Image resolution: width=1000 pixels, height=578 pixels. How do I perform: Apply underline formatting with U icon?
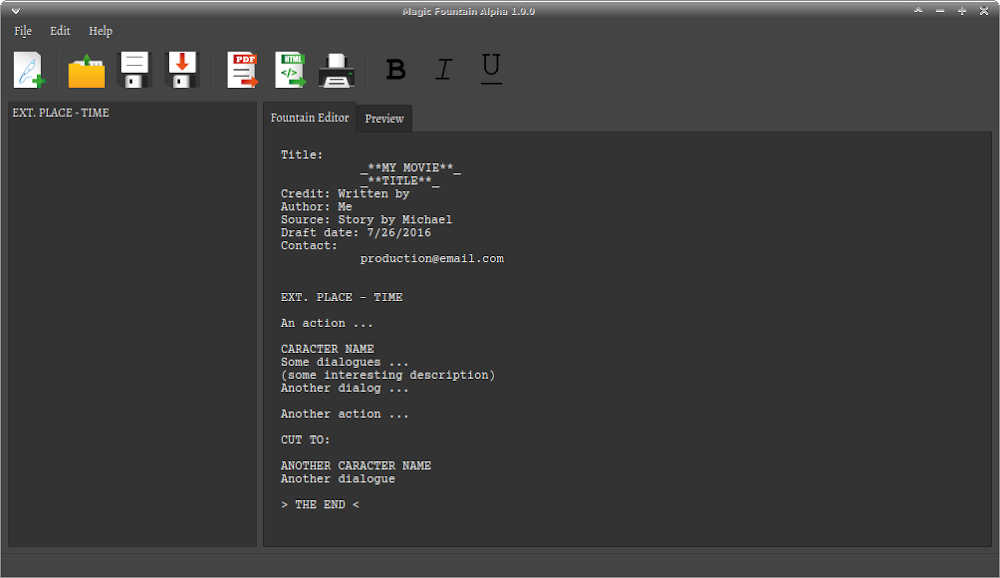tap(491, 68)
